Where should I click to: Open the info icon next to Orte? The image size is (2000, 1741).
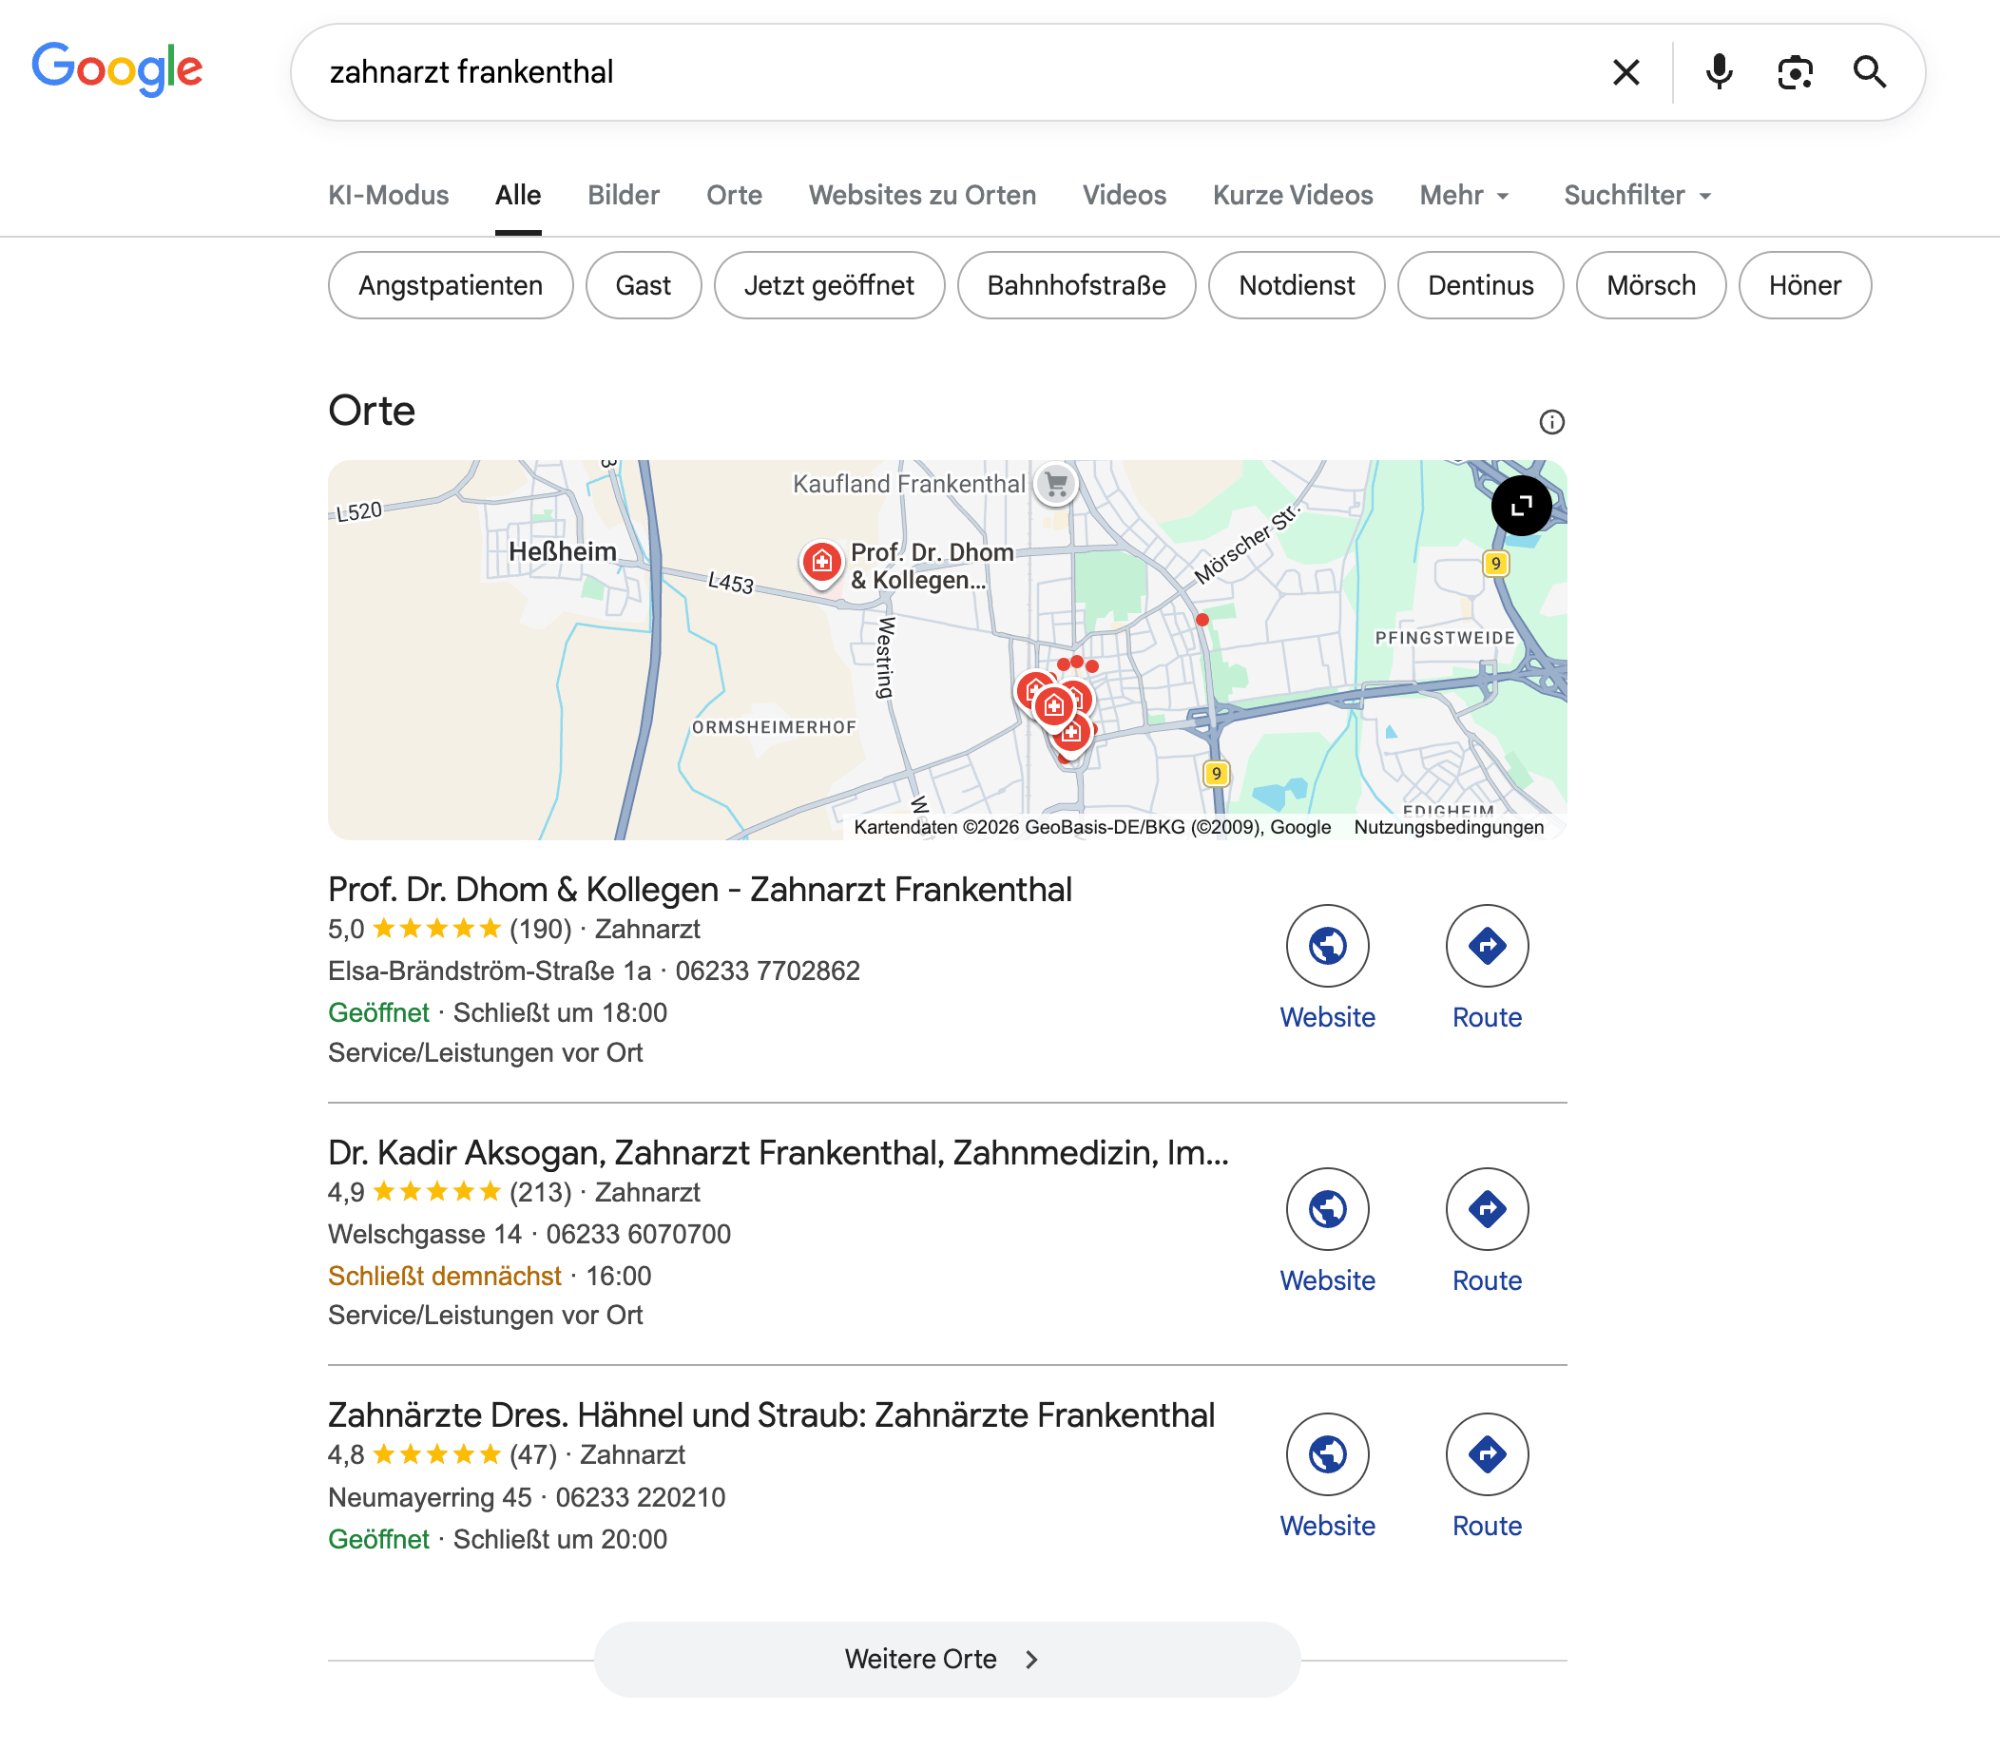[1551, 424]
